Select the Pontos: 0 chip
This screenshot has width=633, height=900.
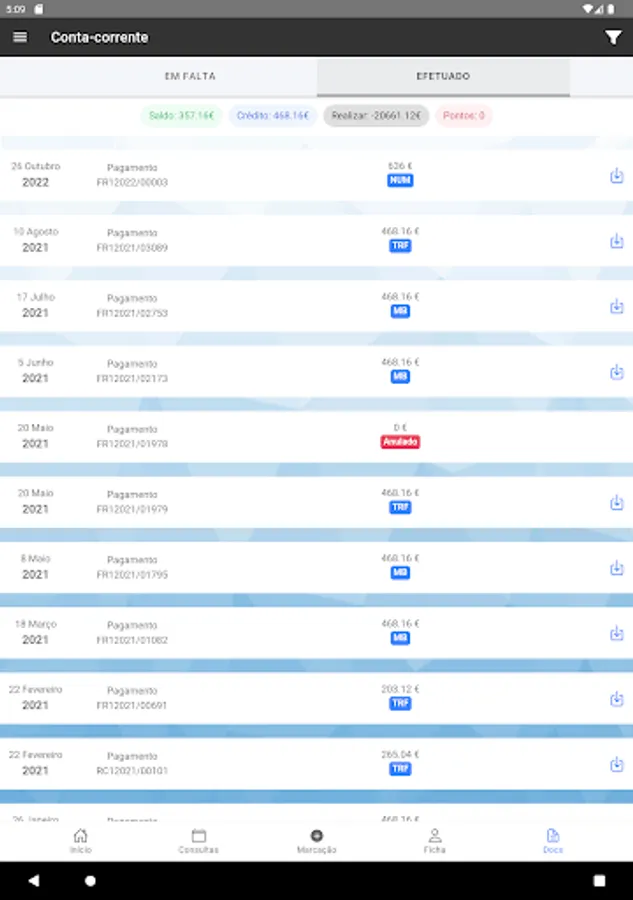(464, 115)
